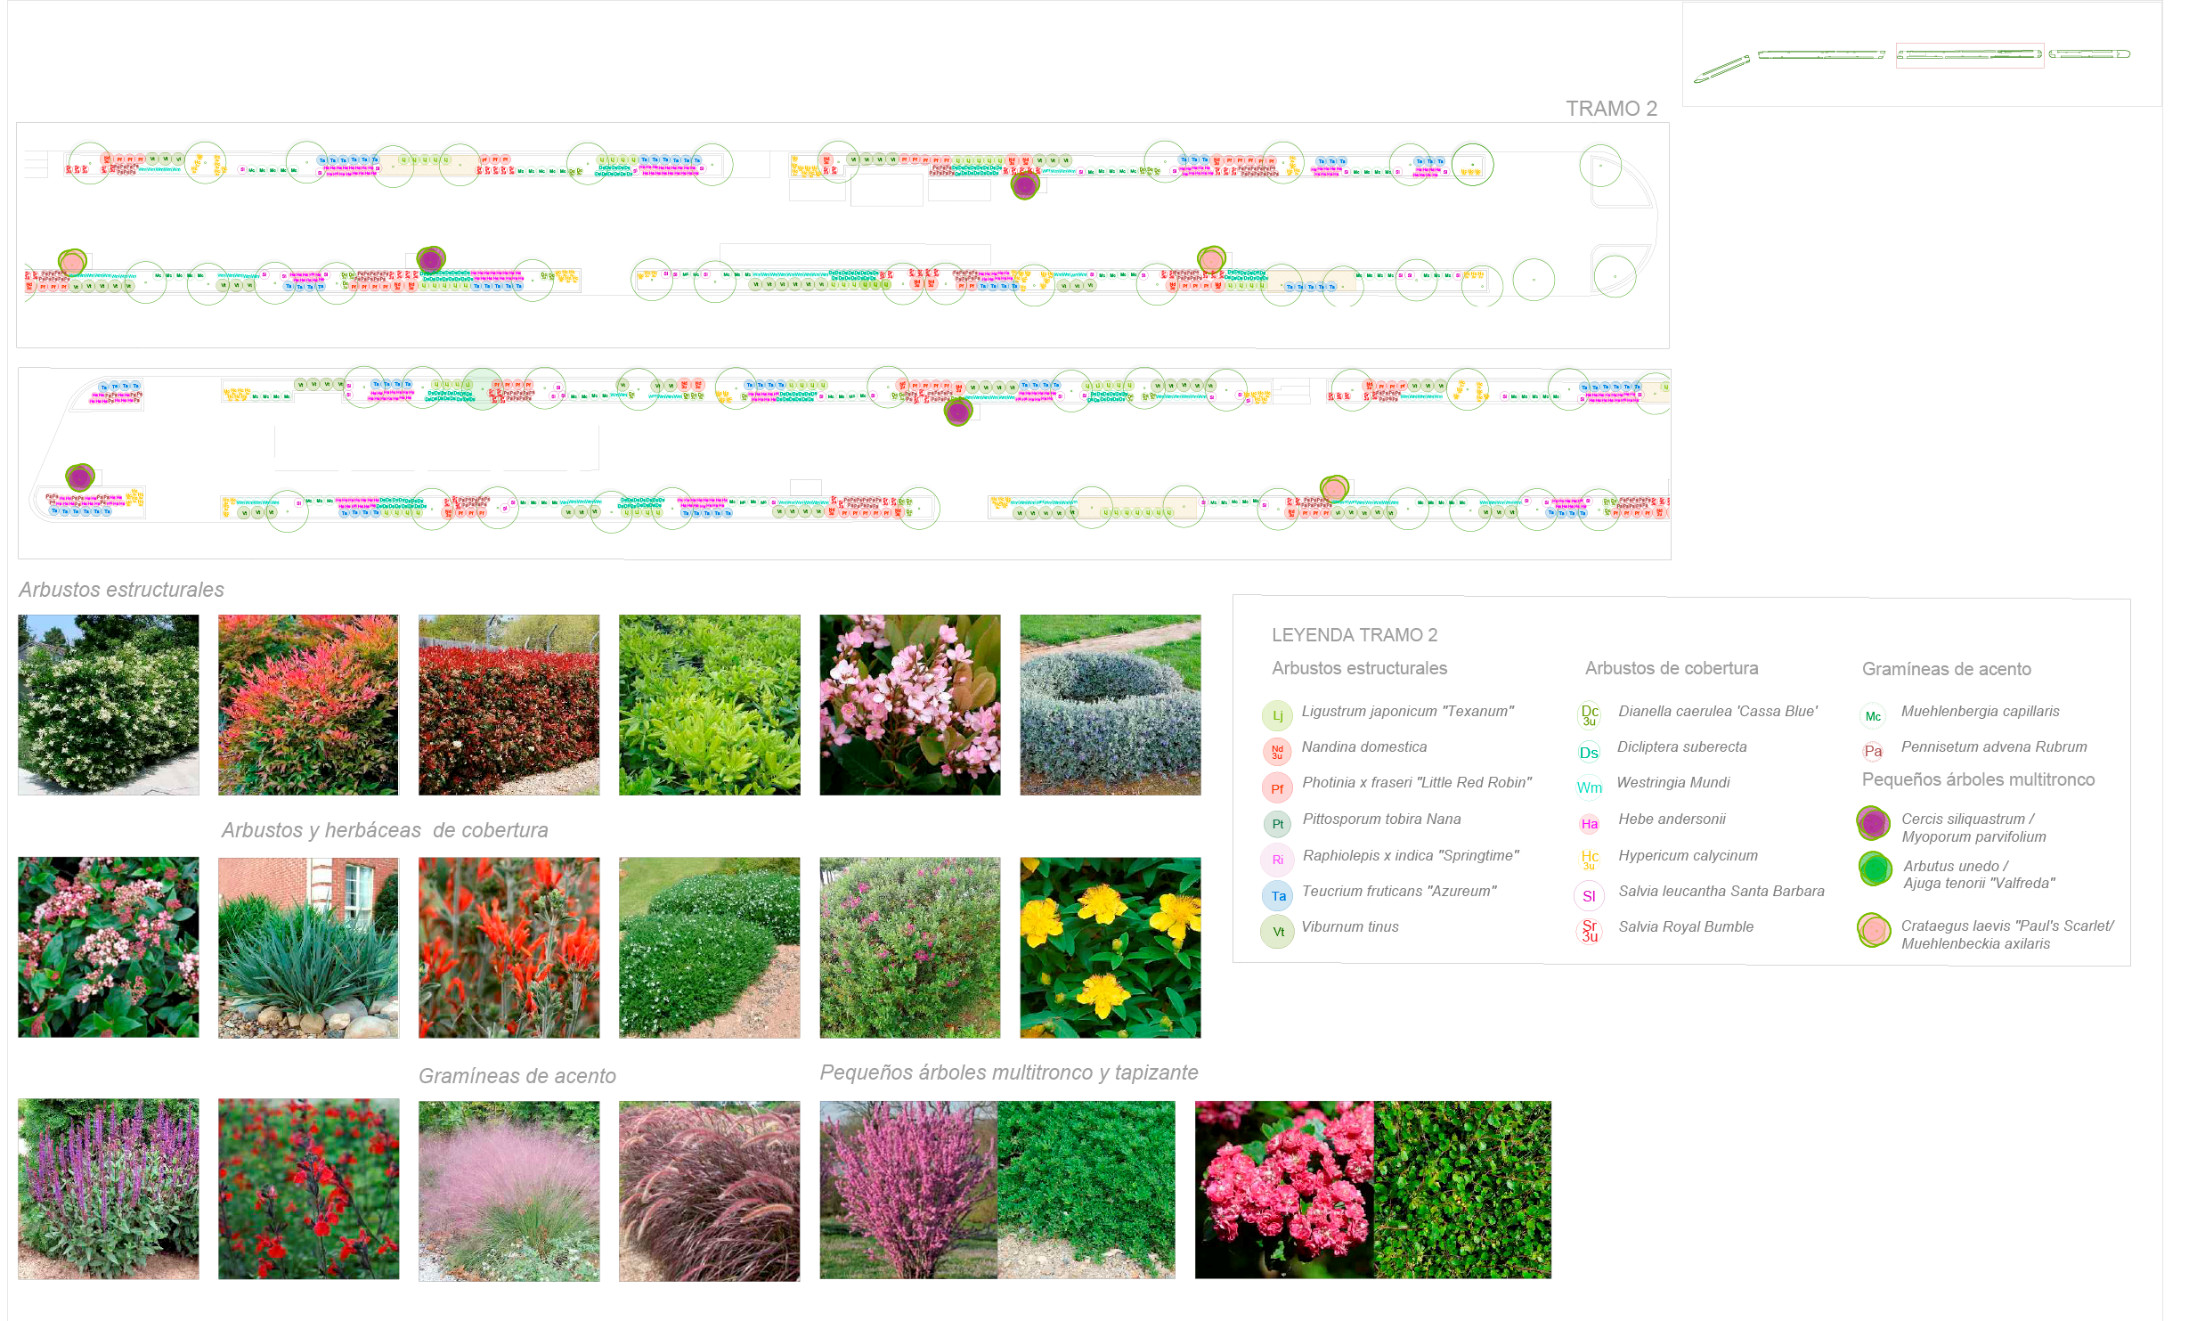Click the Ha Hebe andersonii legend symbol
2197x1321 pixels.
click(x=1589, y=824)
